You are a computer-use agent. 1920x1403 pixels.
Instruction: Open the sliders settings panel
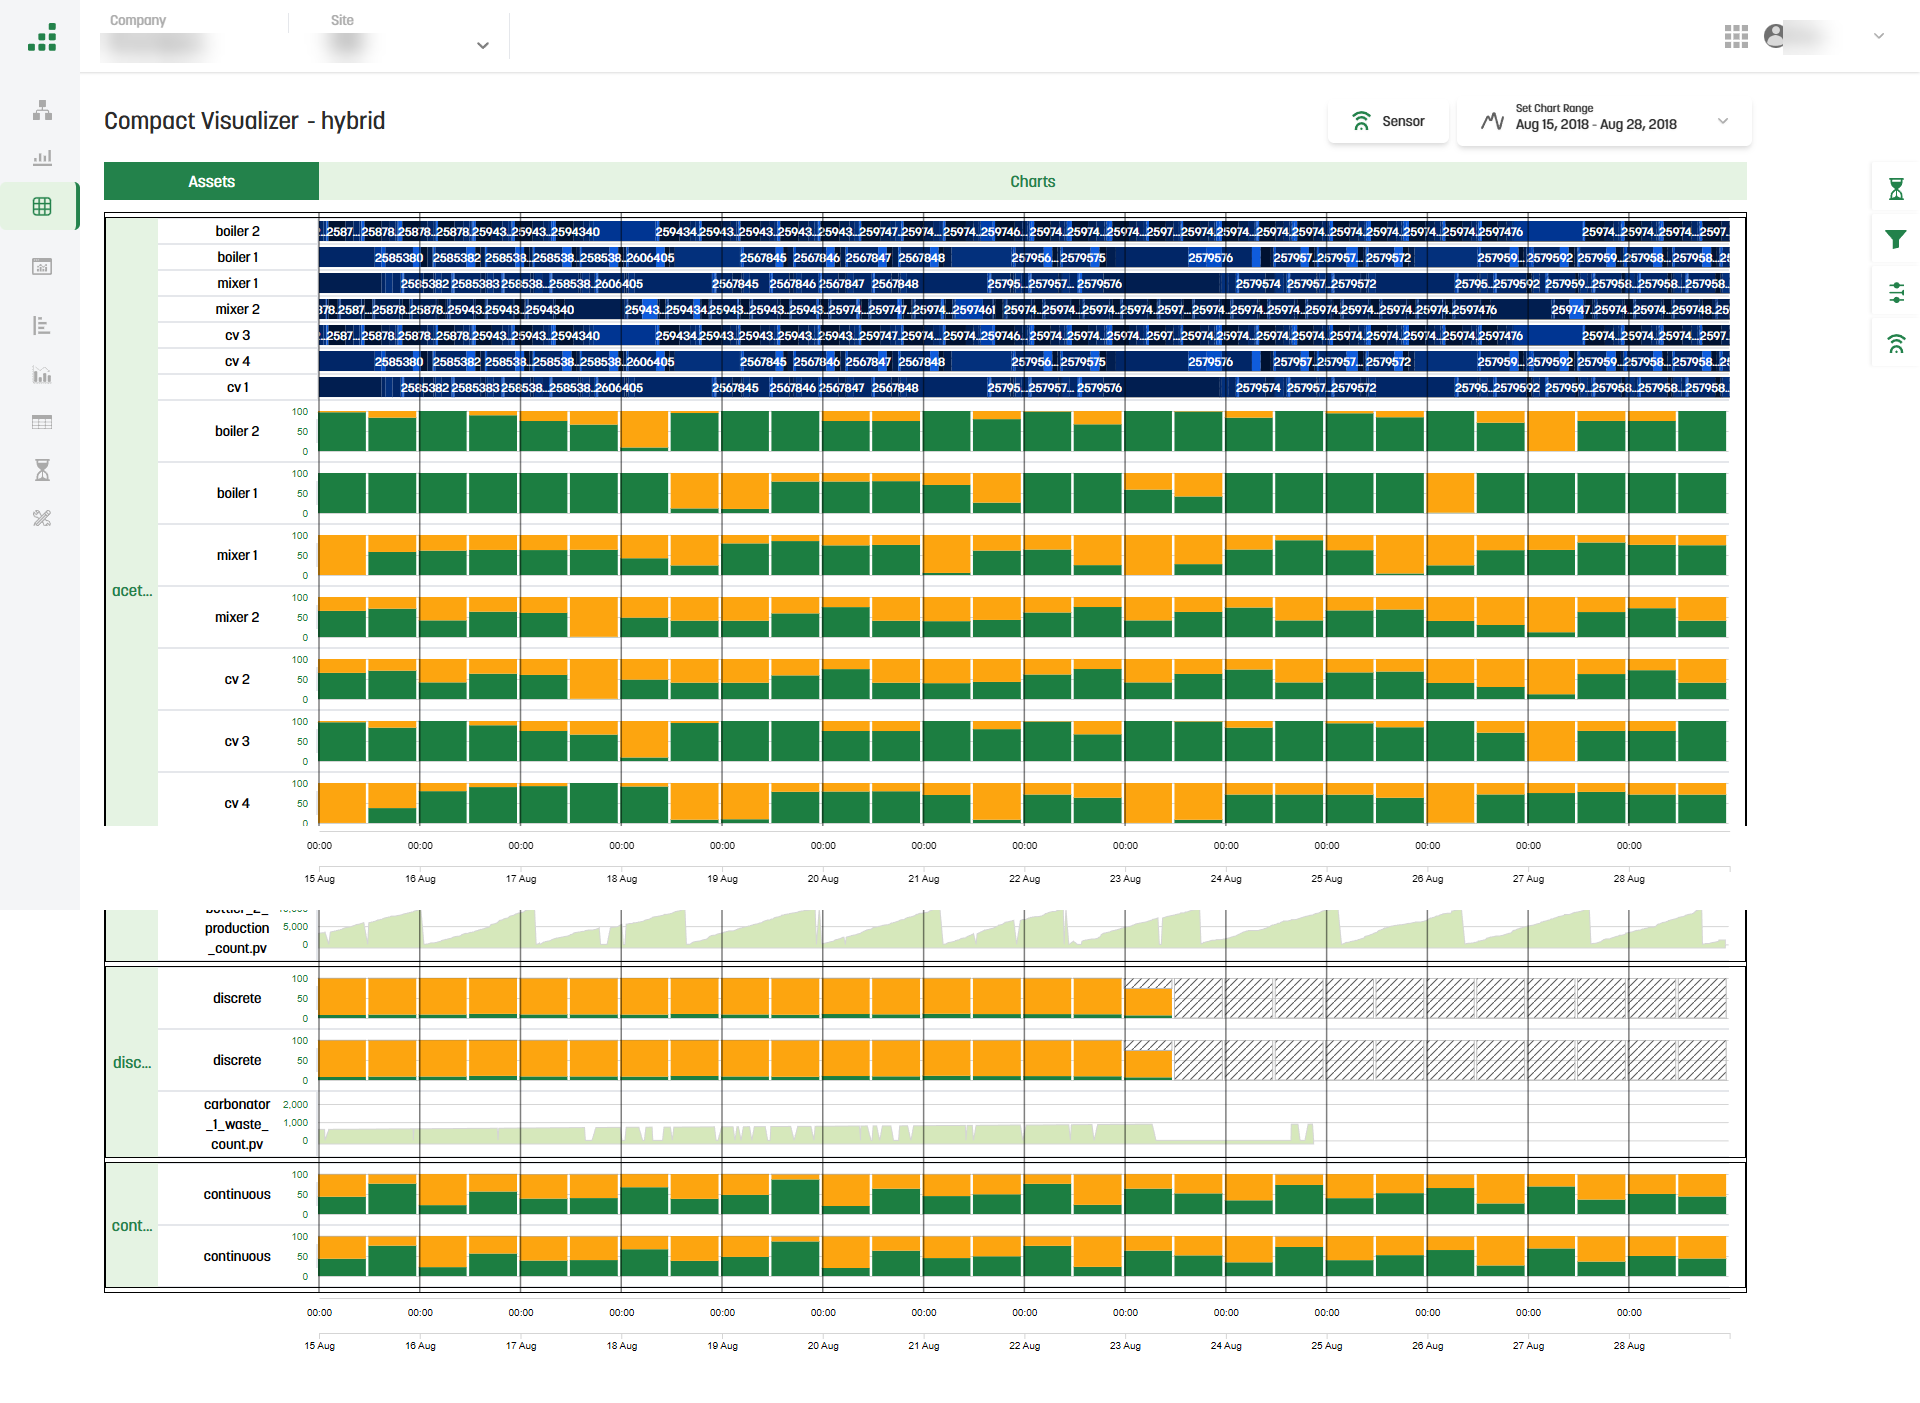tap(1895, 293)
